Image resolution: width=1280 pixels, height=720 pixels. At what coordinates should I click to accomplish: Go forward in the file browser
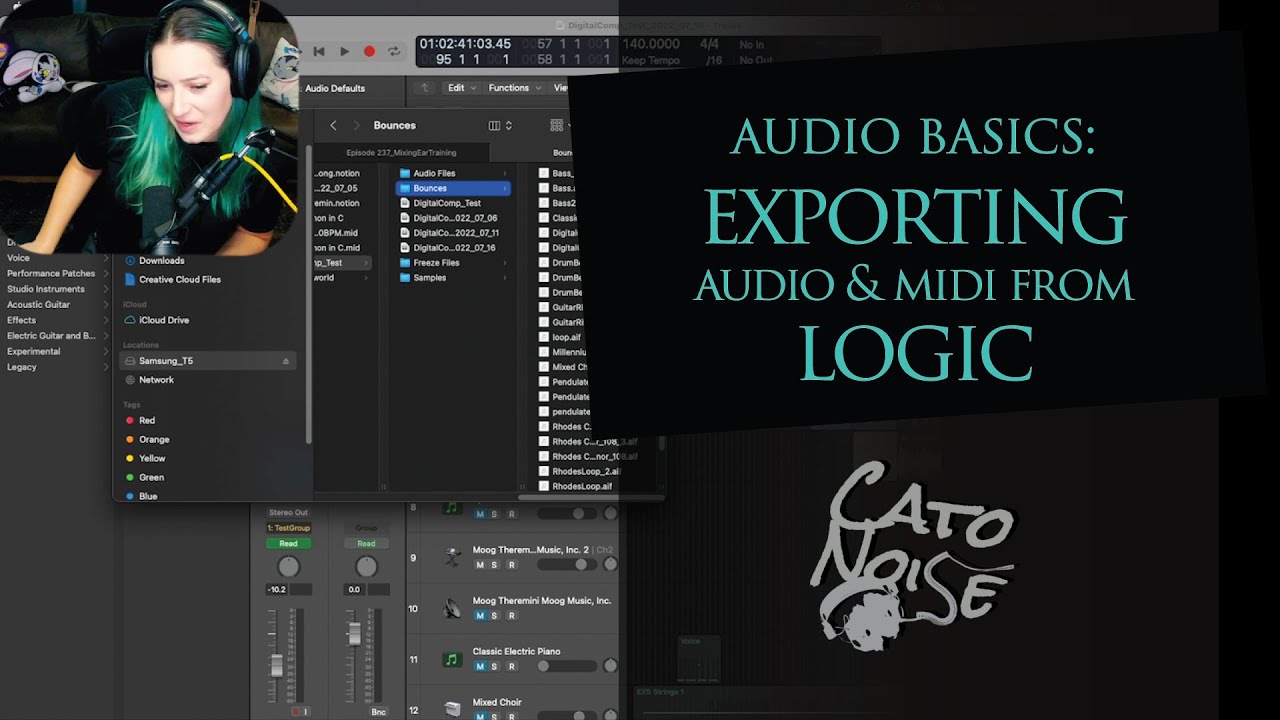[x=356, y=125]
